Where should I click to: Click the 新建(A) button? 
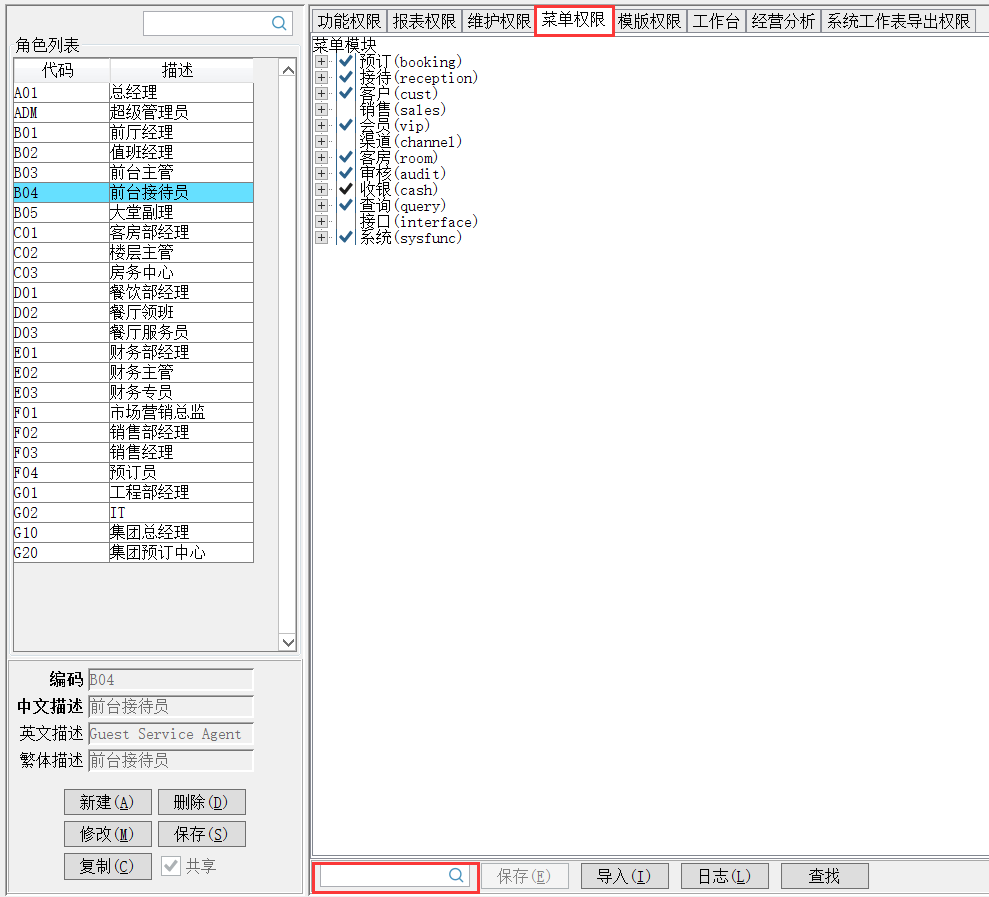pyautogui.click(x=108, y=802)
